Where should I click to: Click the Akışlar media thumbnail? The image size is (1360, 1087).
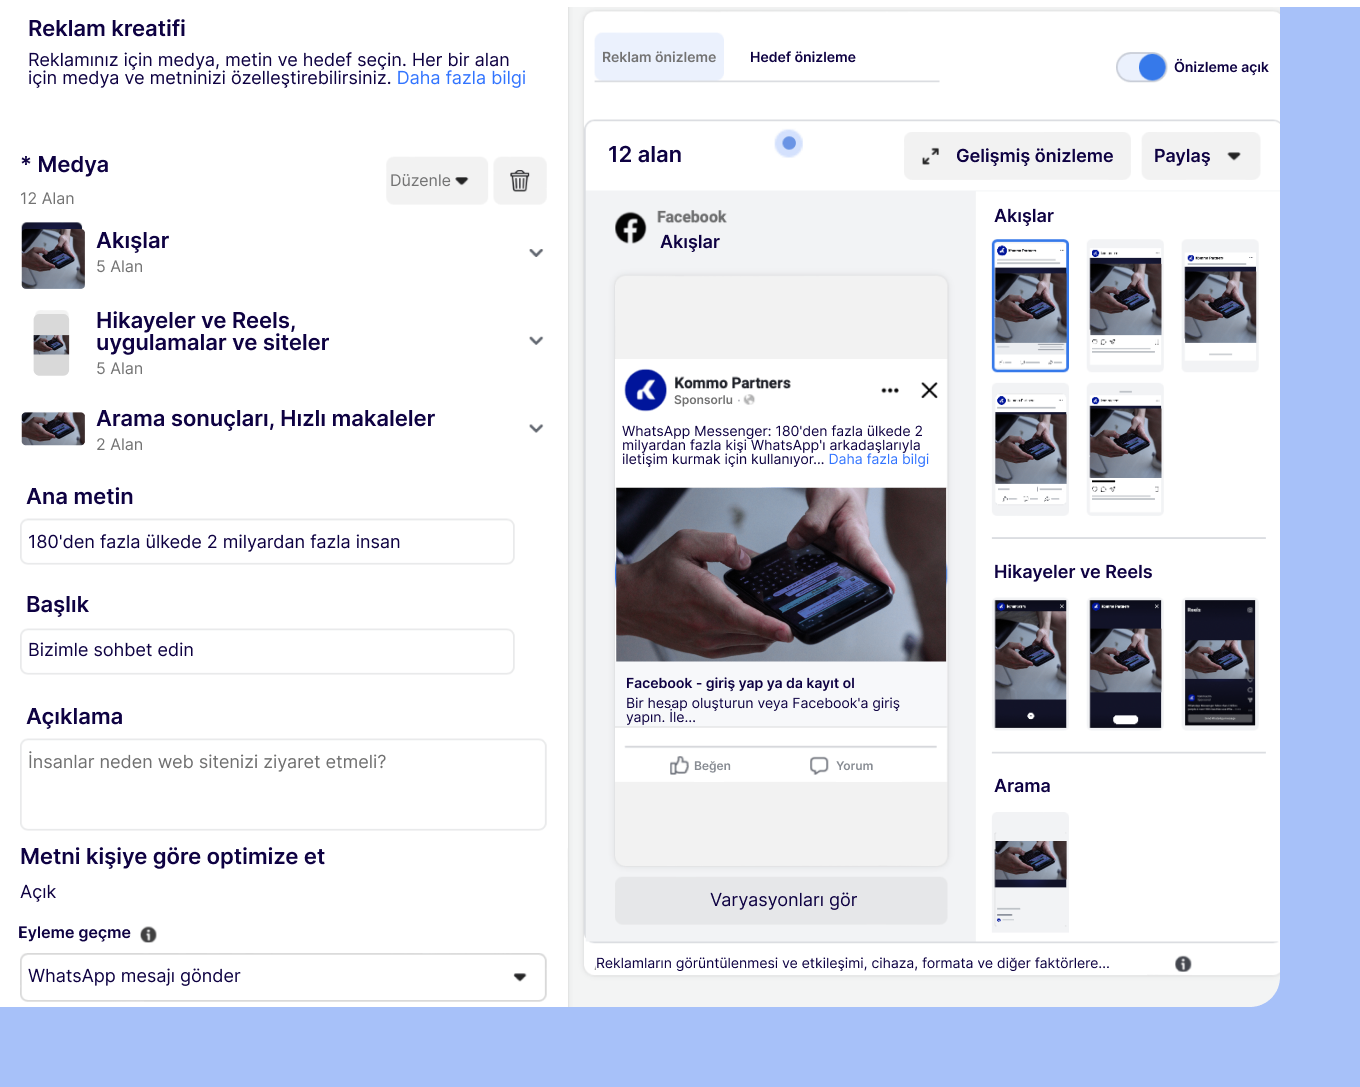53,256
